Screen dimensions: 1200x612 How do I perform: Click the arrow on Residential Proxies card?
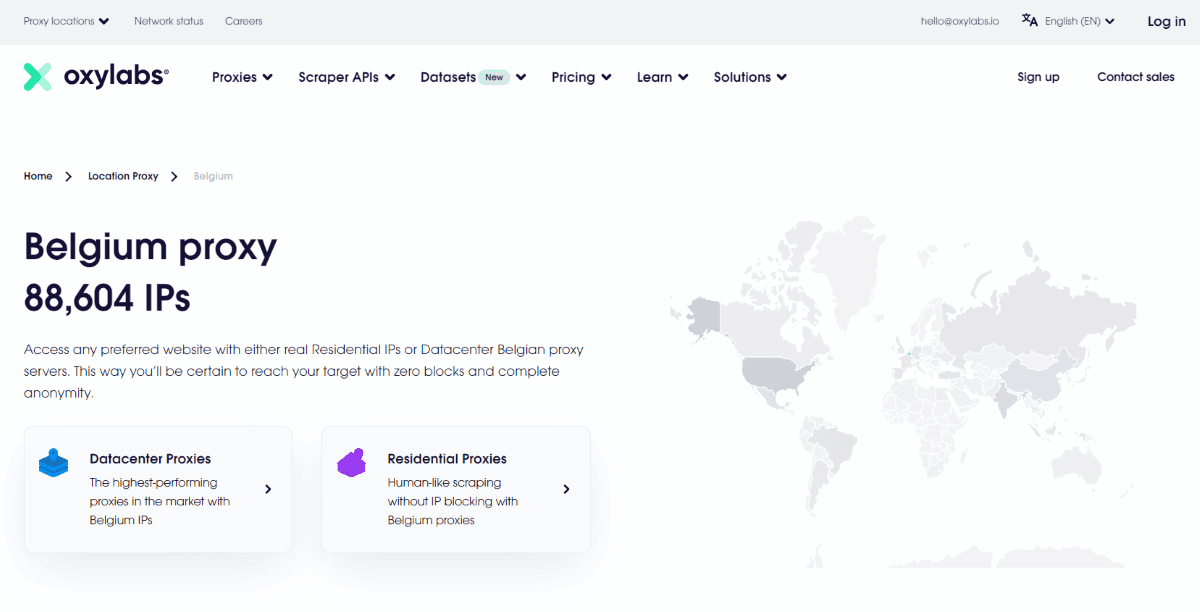pyautogui.click(x=566, y=489)
